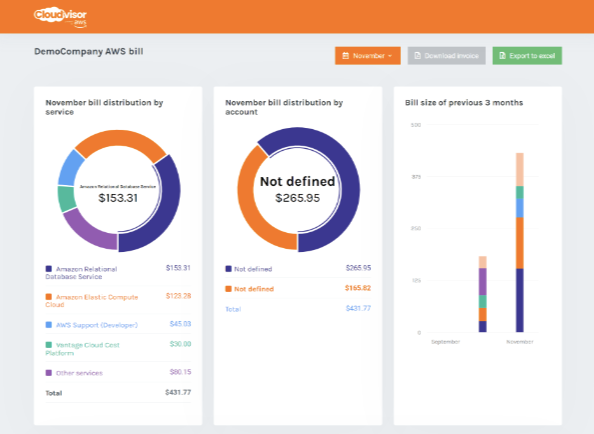Click the September axis label
The image size is (594, 434).
pyautogui.click(x=446, y=342)
